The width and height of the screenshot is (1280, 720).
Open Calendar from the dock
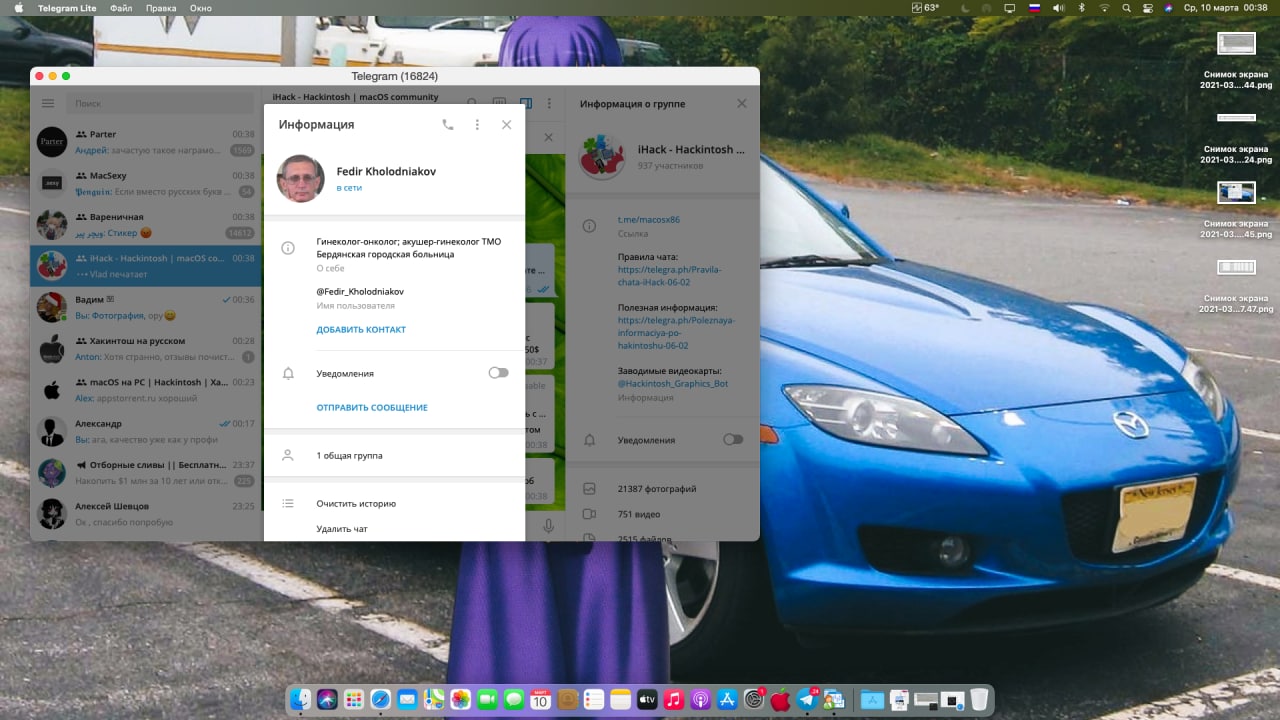click(540, 700)
